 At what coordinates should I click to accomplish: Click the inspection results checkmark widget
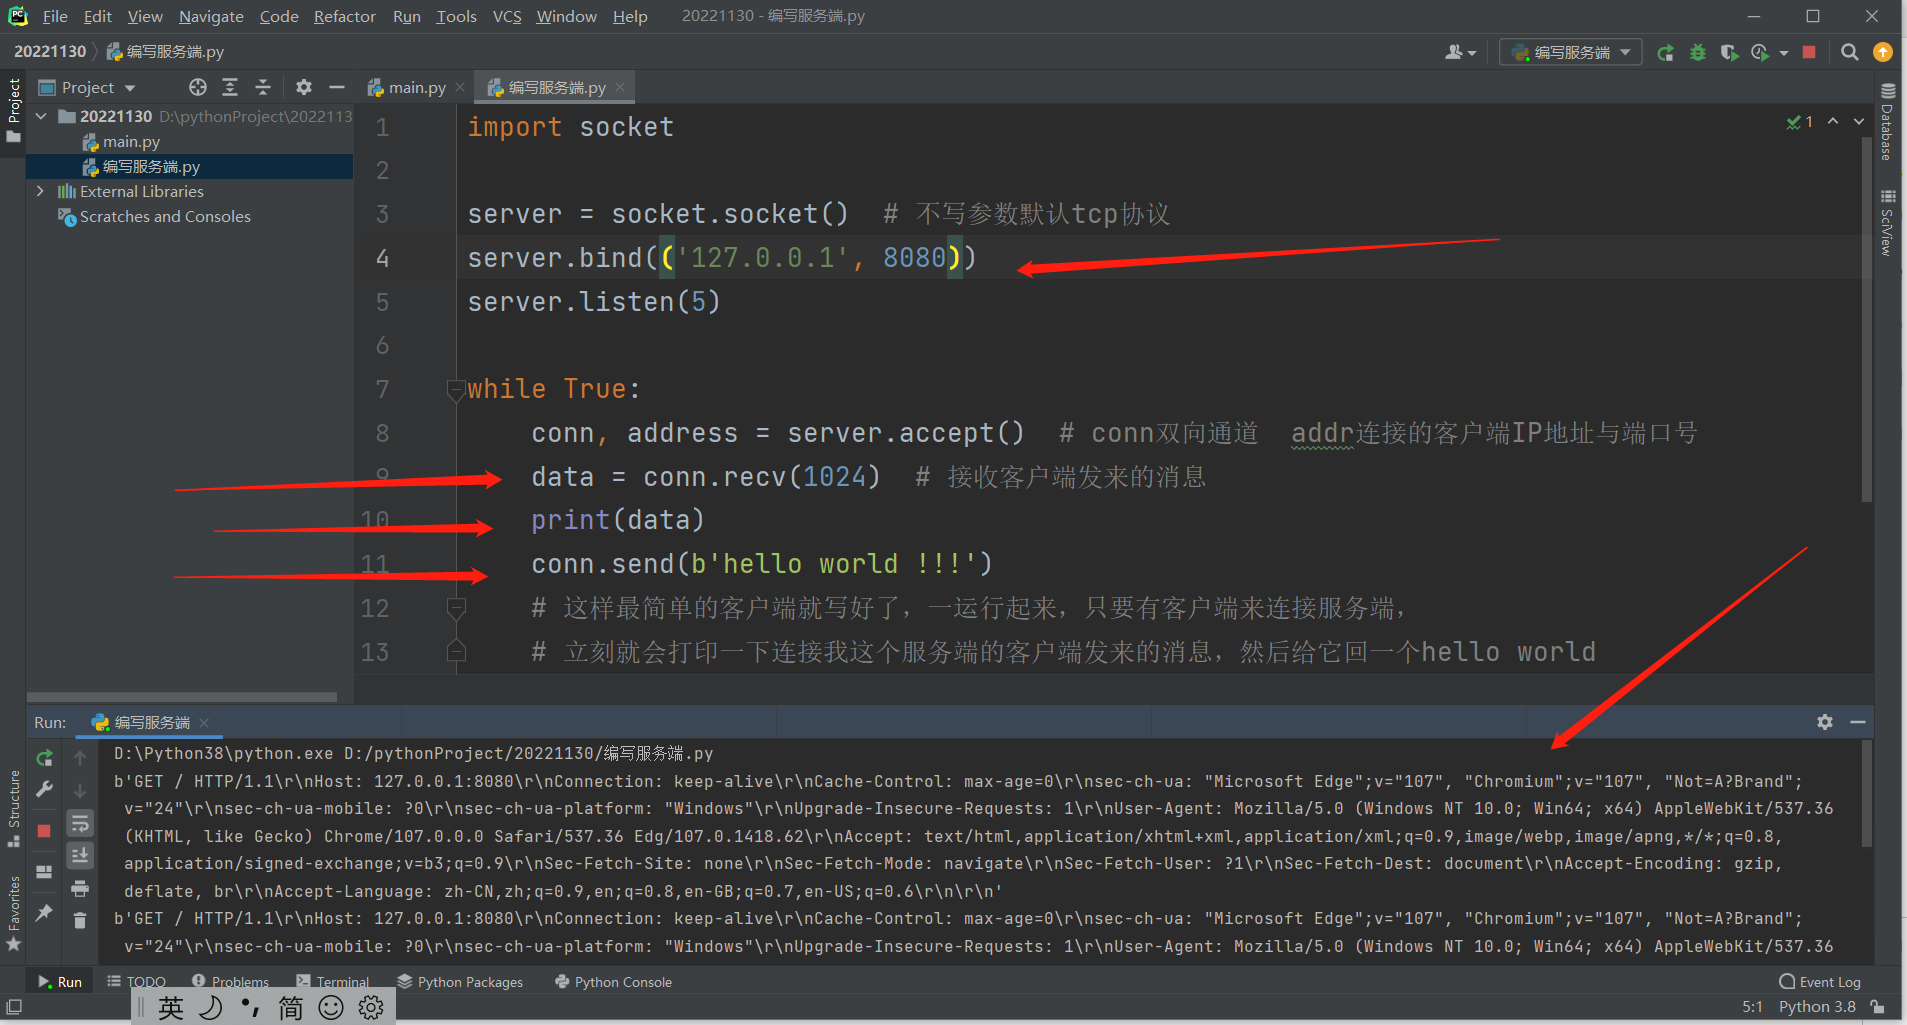point(1800,122)
